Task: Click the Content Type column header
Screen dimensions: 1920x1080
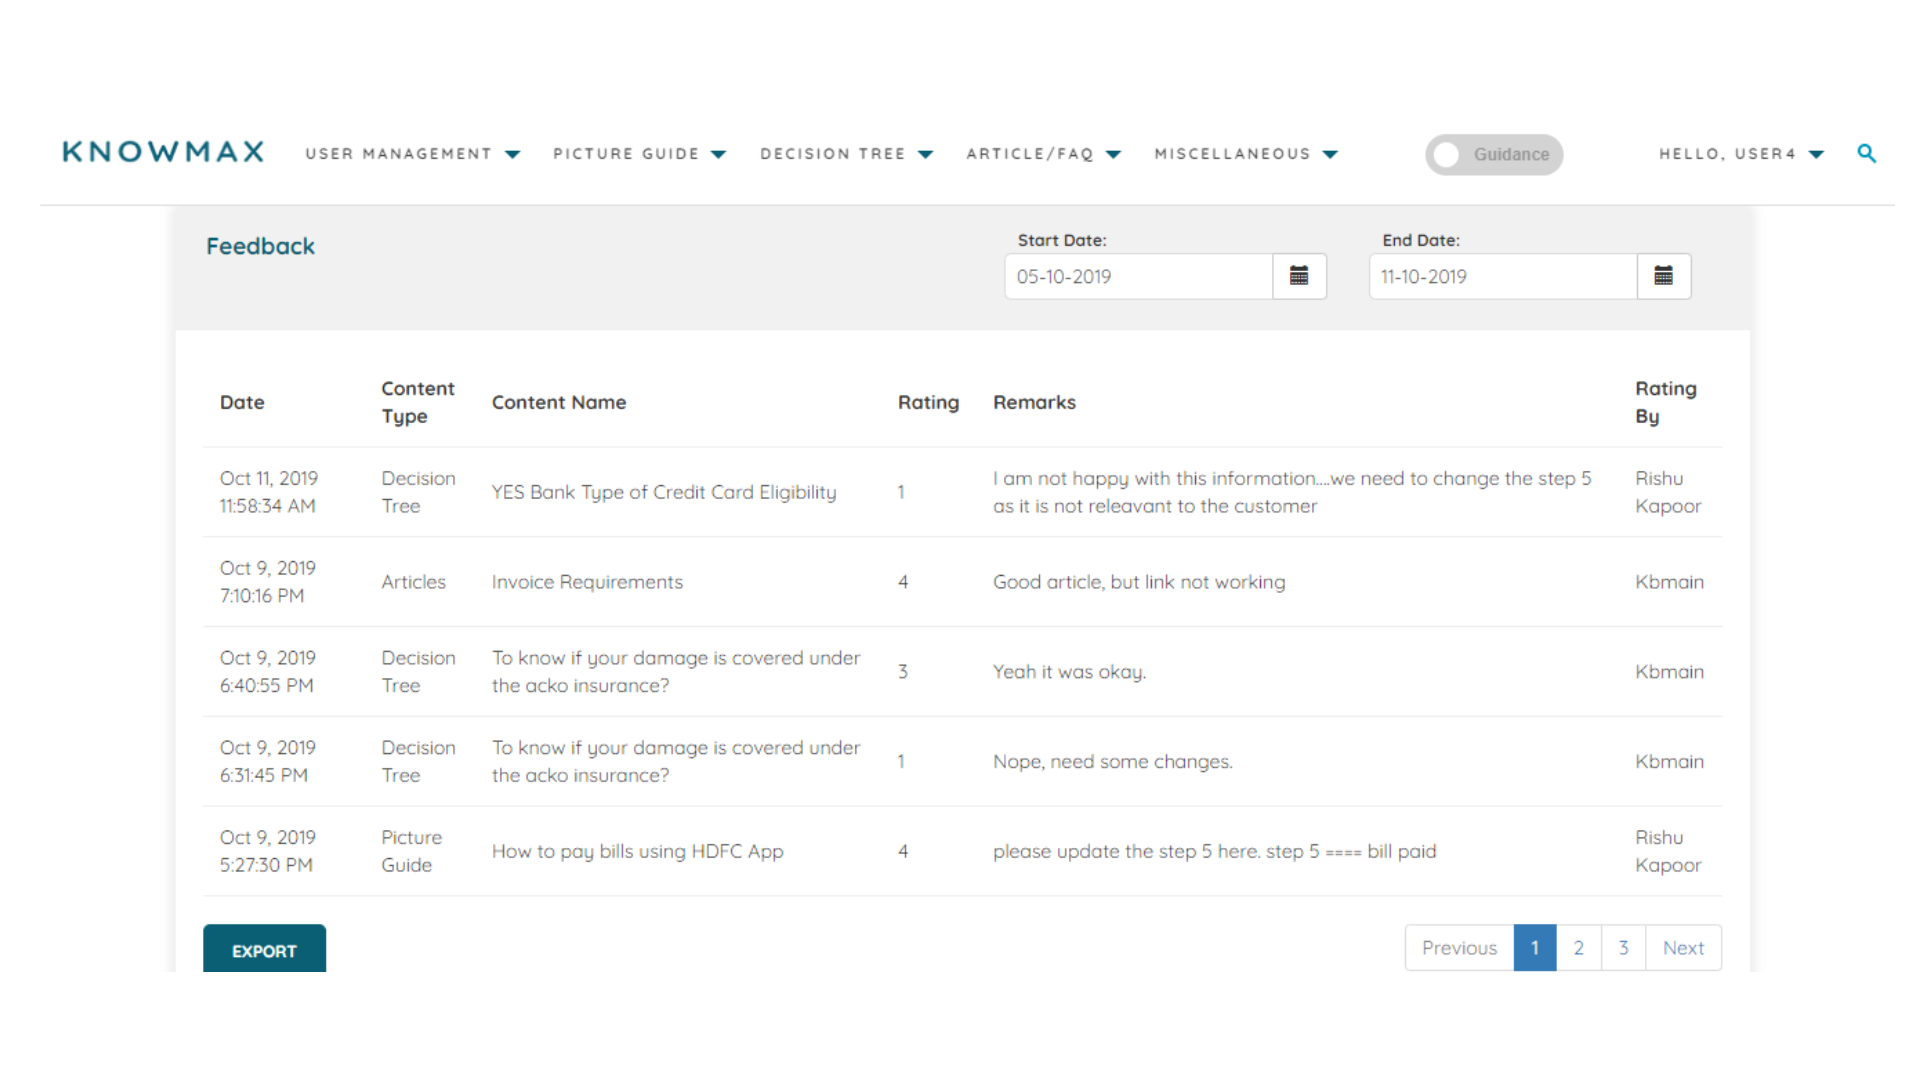Action: (418, 402)
